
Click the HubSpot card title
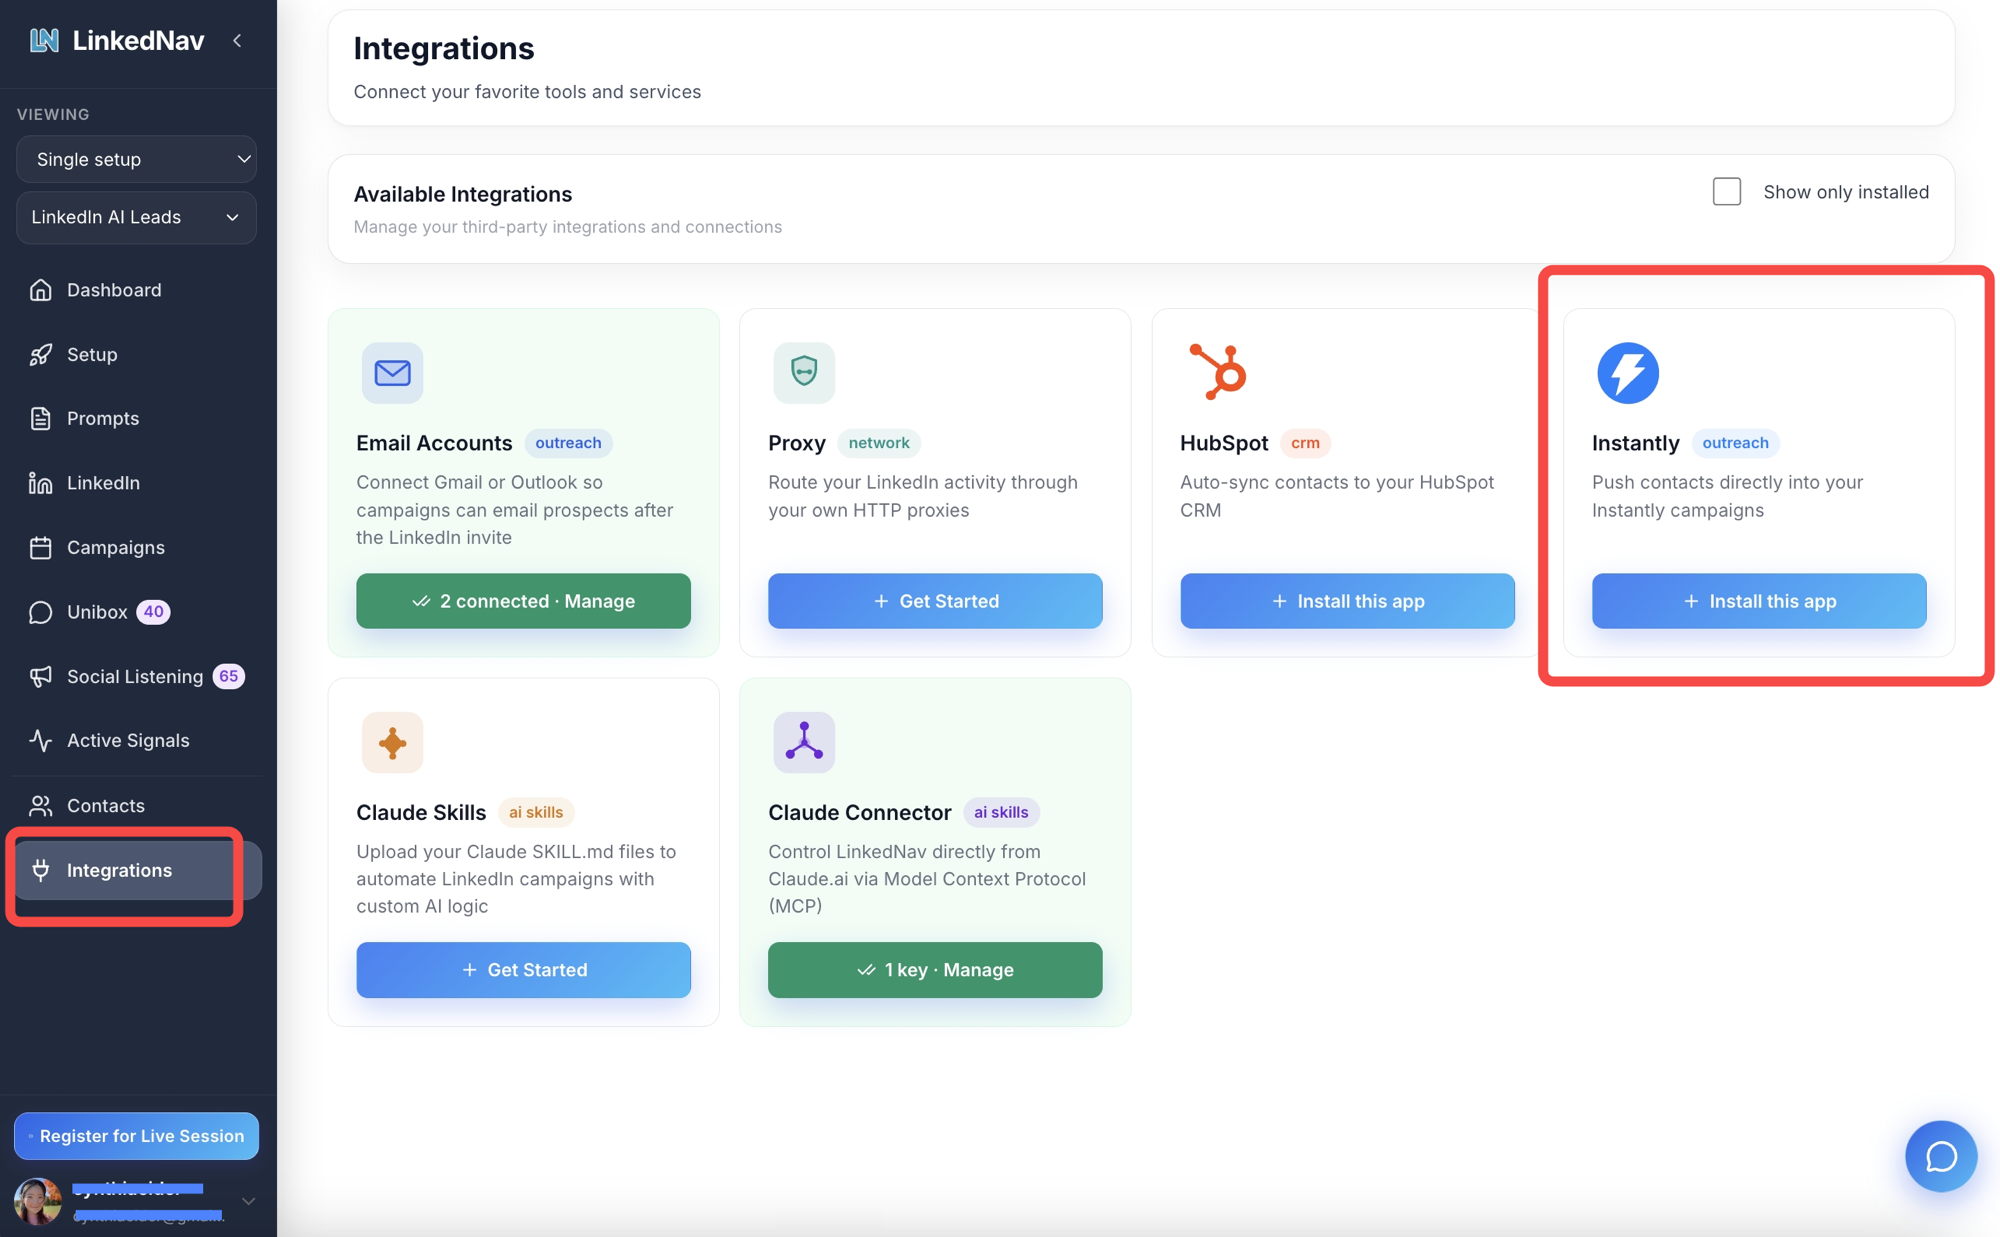point(1224,443)
